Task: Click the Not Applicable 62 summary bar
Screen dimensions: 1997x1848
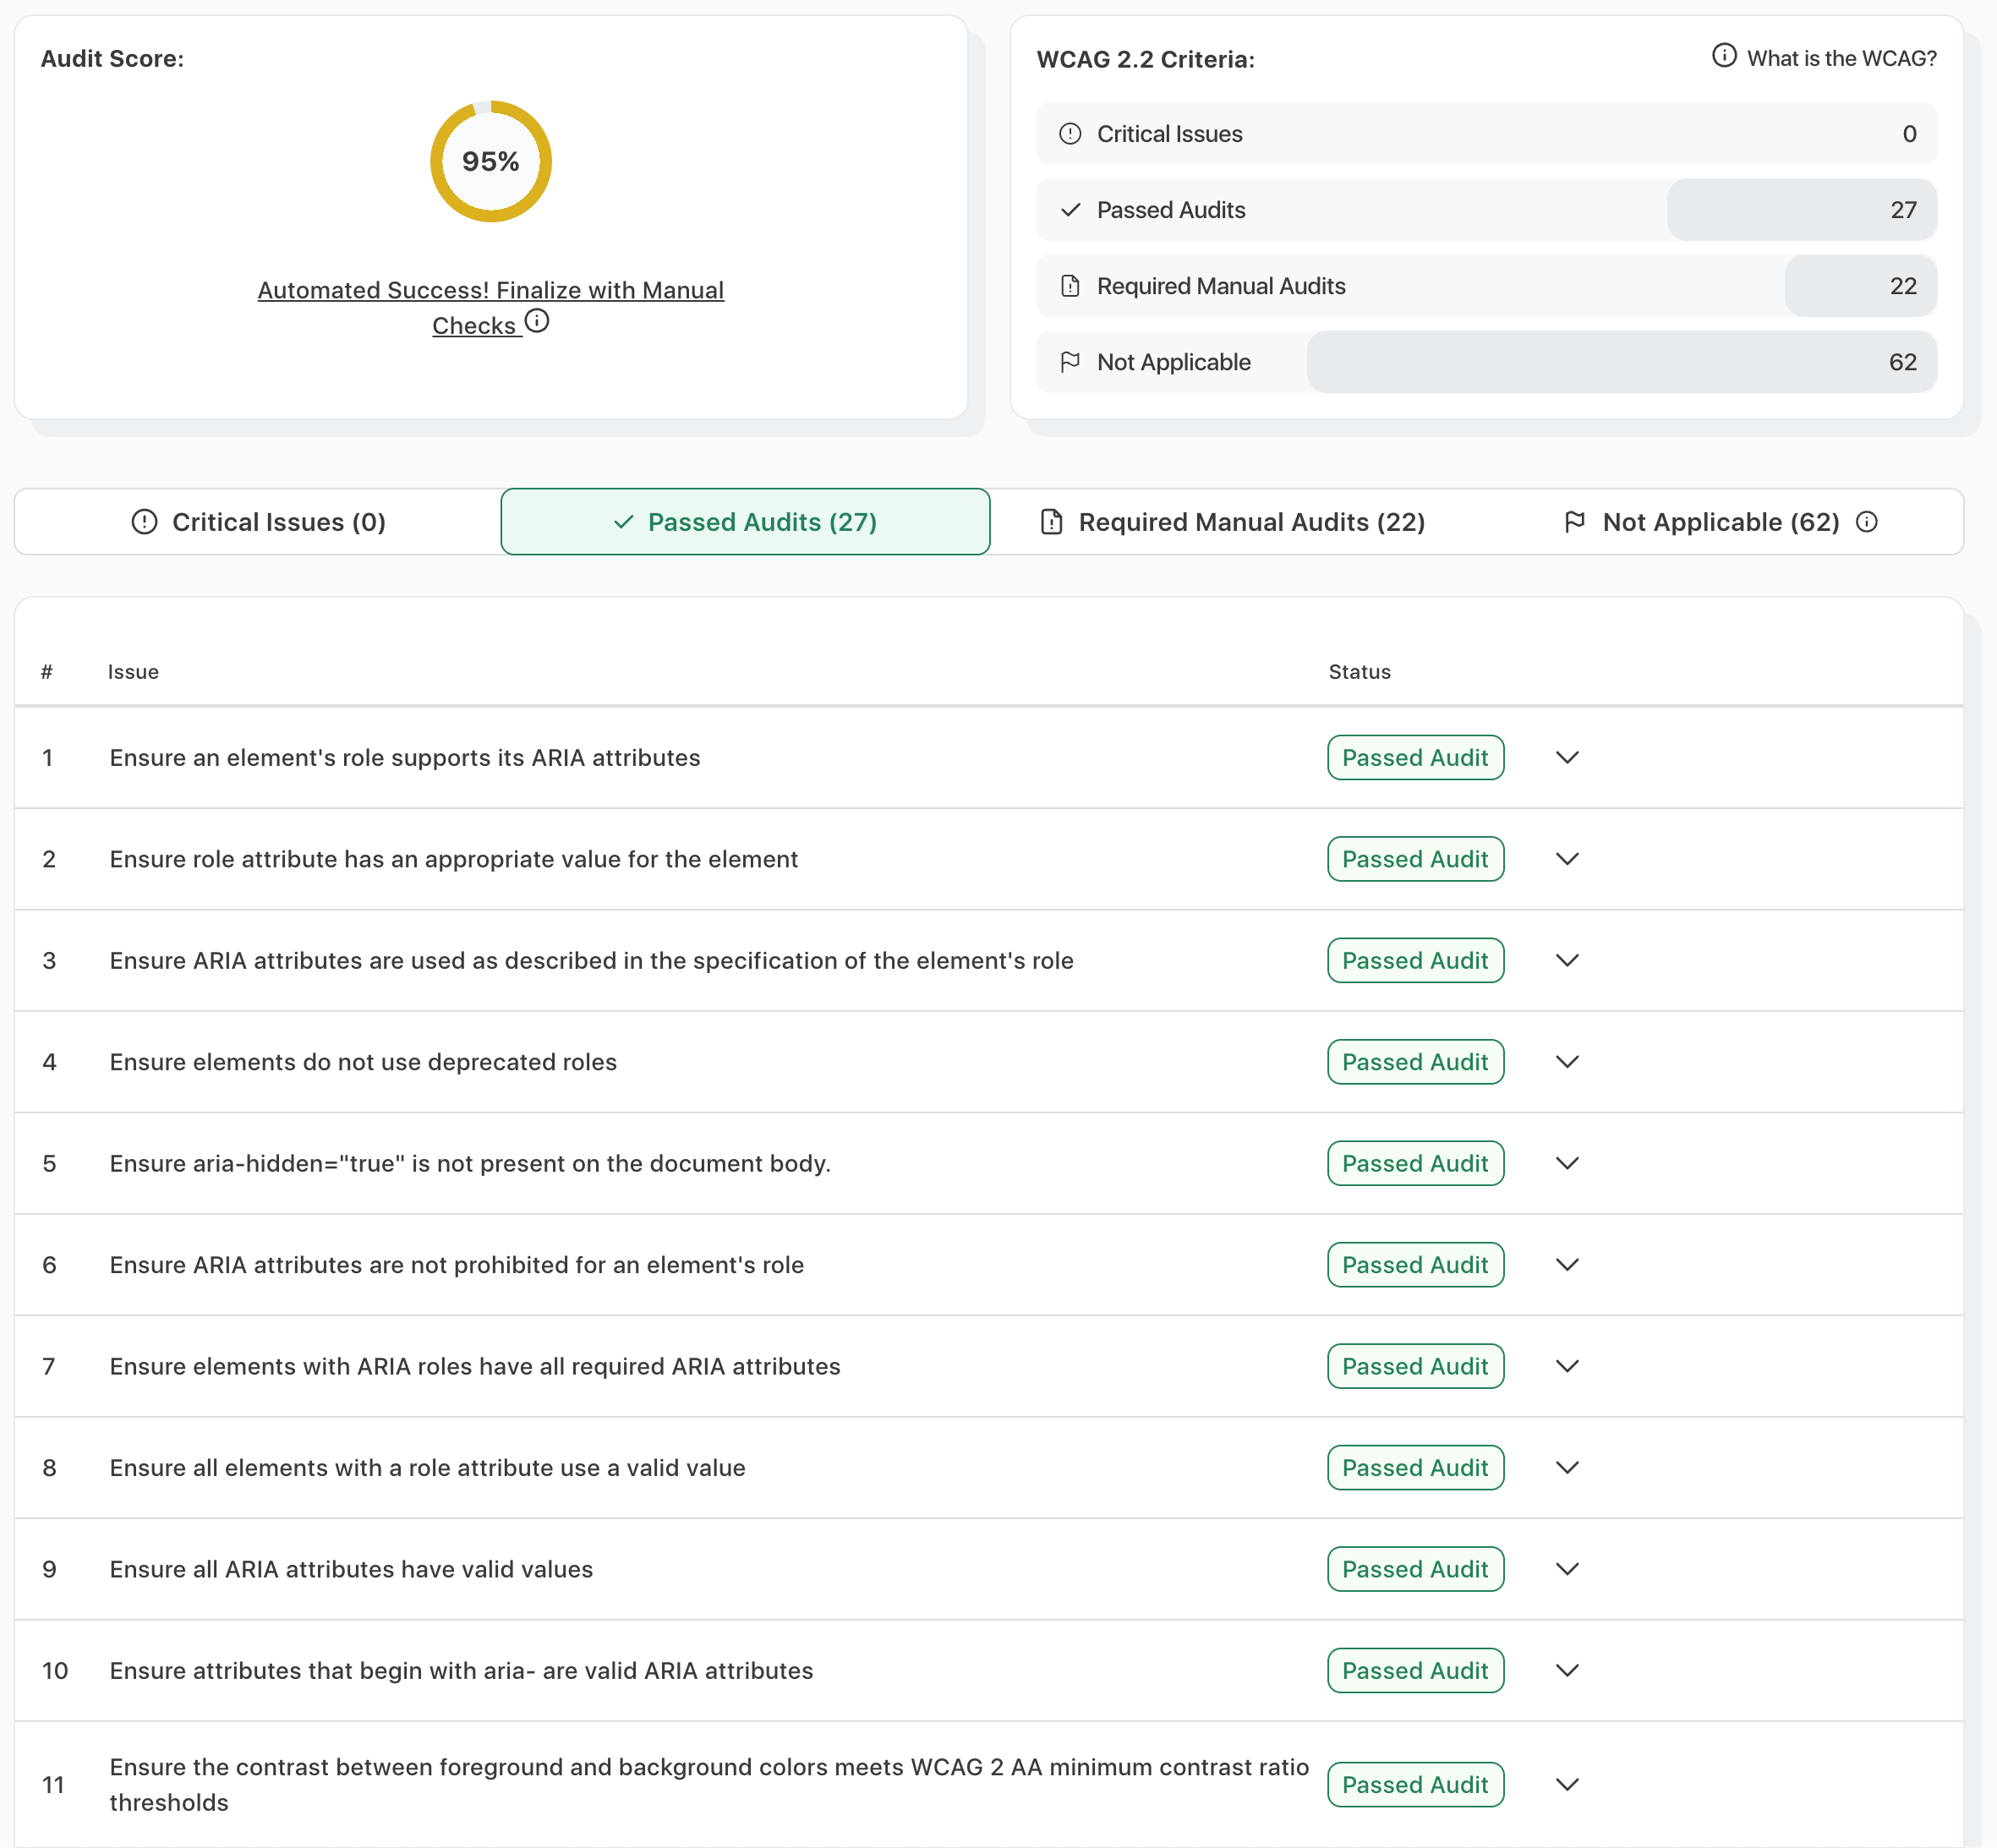Action: (1620, 362)
